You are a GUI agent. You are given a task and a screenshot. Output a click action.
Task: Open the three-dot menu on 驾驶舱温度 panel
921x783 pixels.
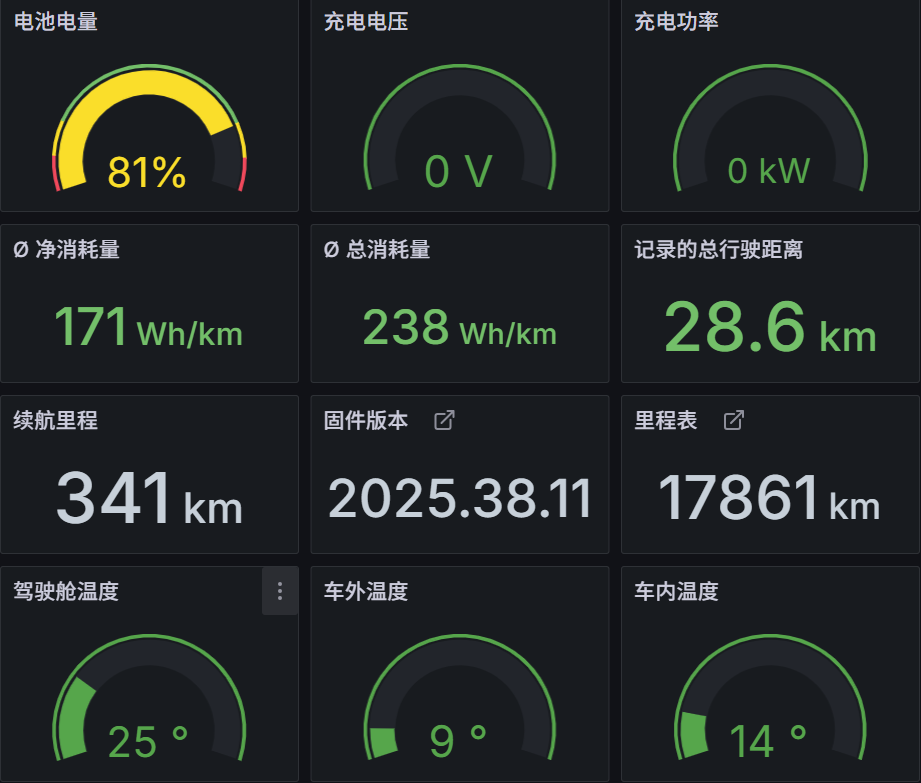pyautogui.click(x=280, y=591)
